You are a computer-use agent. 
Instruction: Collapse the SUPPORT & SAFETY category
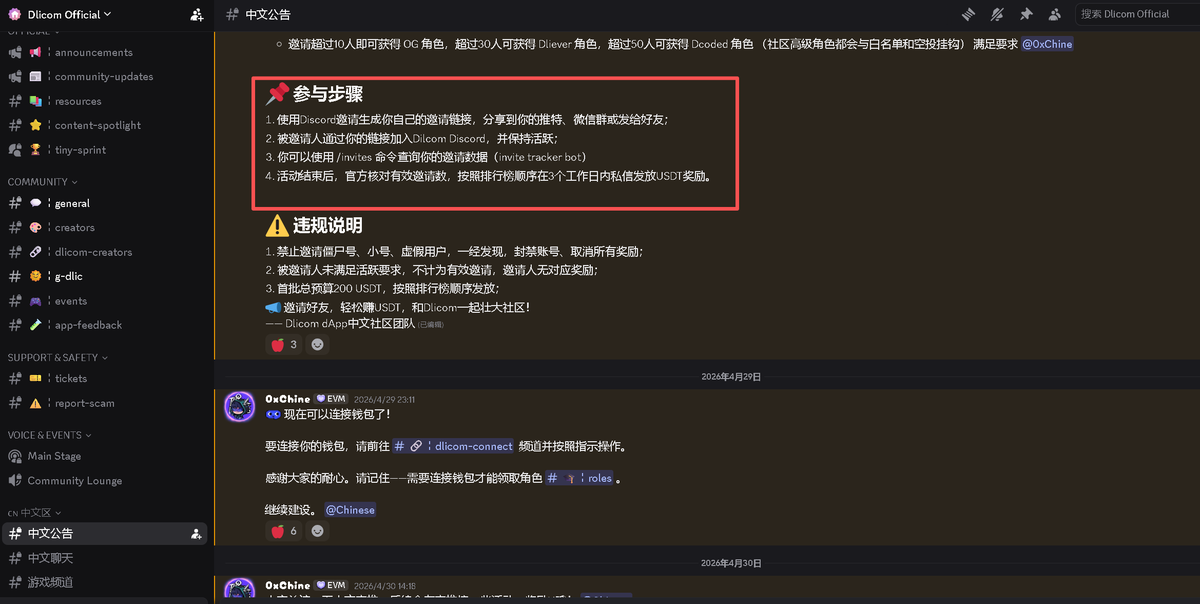click(57, 357)
